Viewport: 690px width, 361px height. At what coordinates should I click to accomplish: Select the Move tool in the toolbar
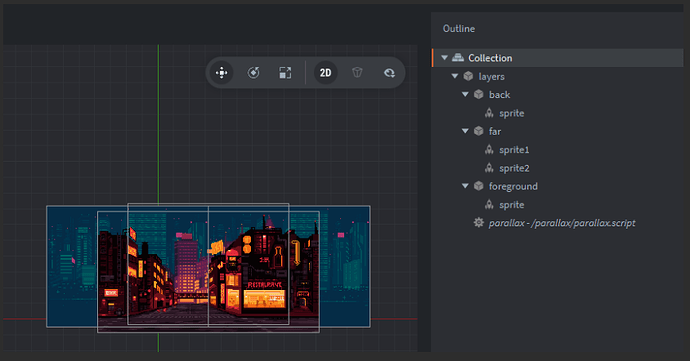[222, 73]
